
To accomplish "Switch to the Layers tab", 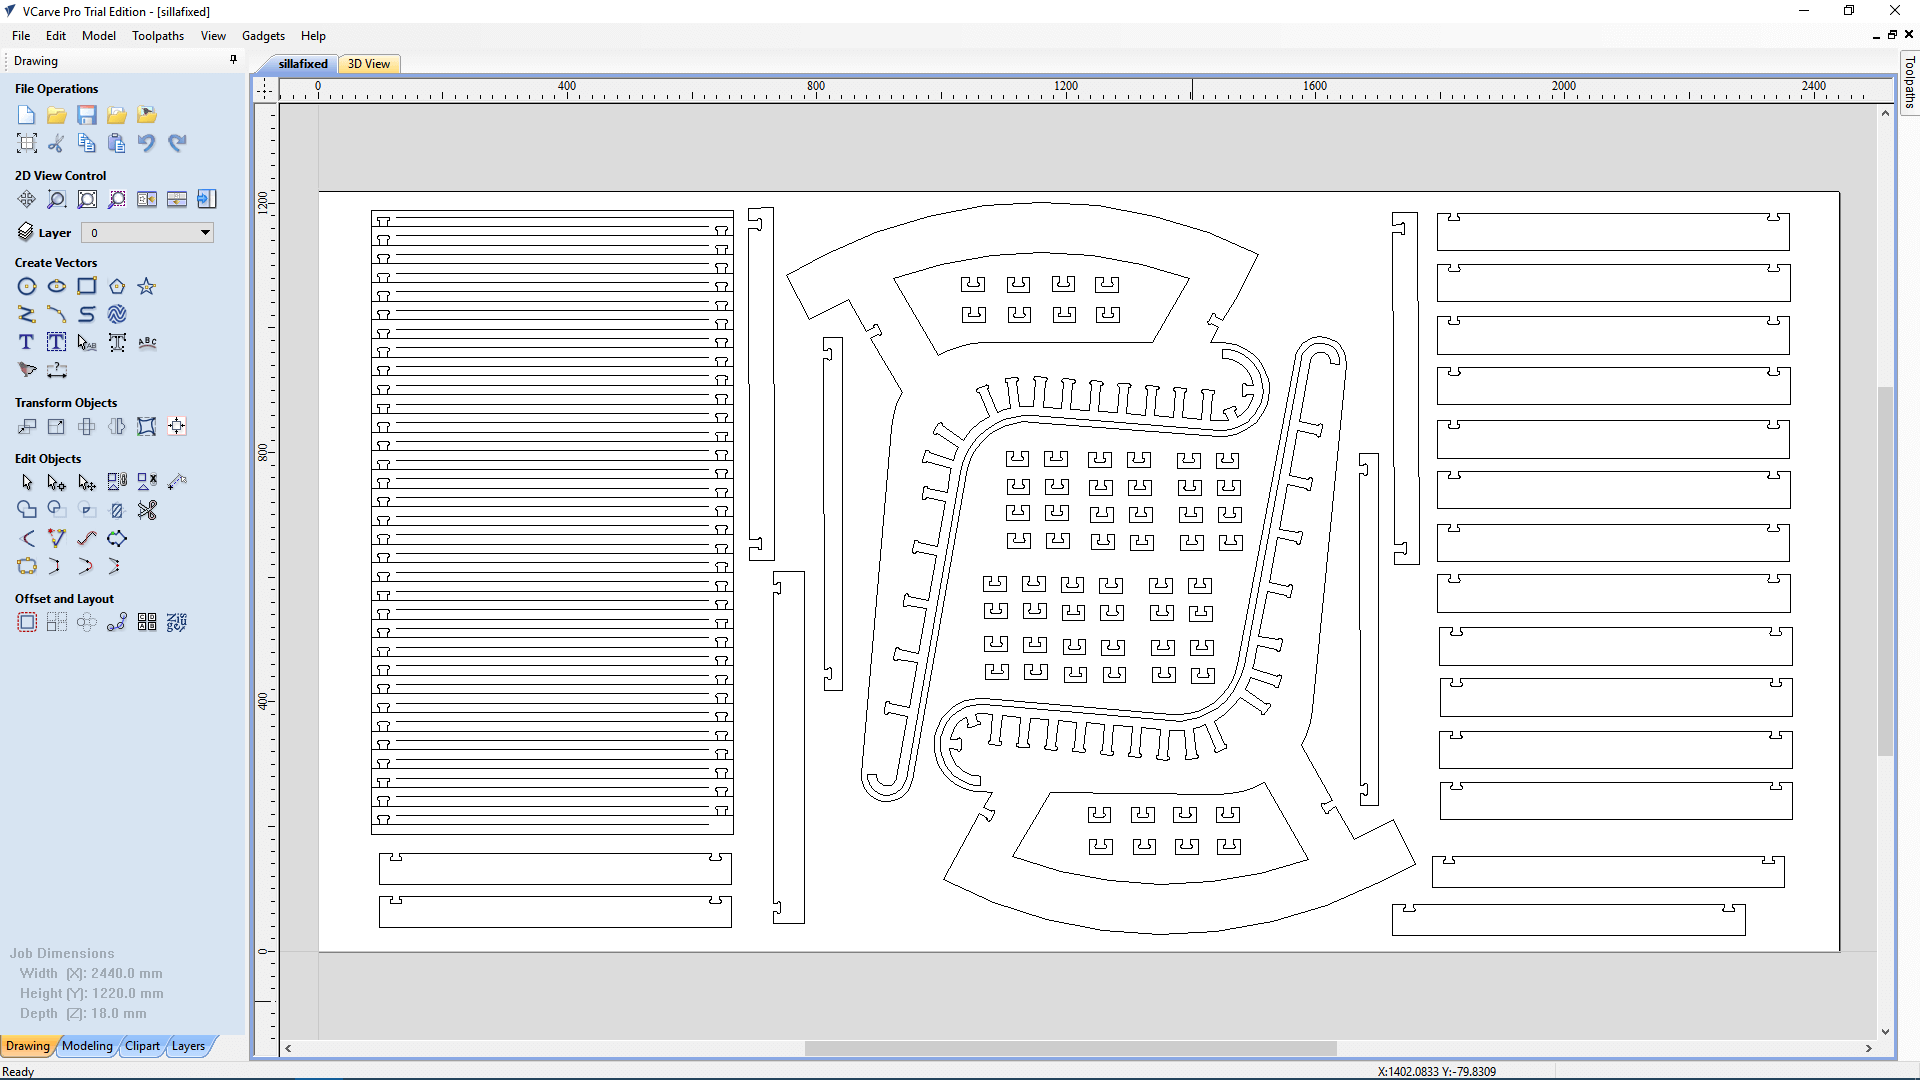I will [188, 1046].
